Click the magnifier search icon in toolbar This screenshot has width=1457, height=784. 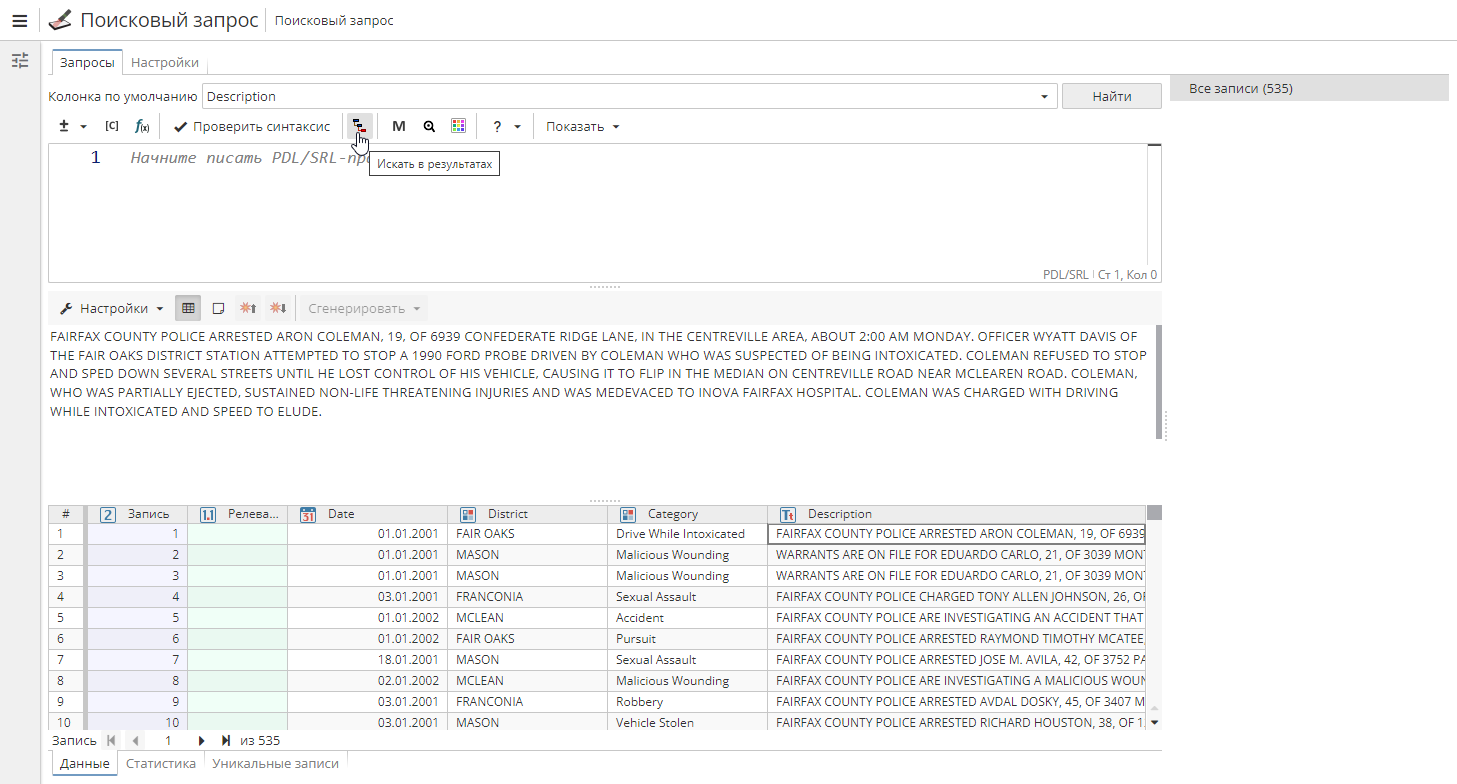tap(429, 126)
